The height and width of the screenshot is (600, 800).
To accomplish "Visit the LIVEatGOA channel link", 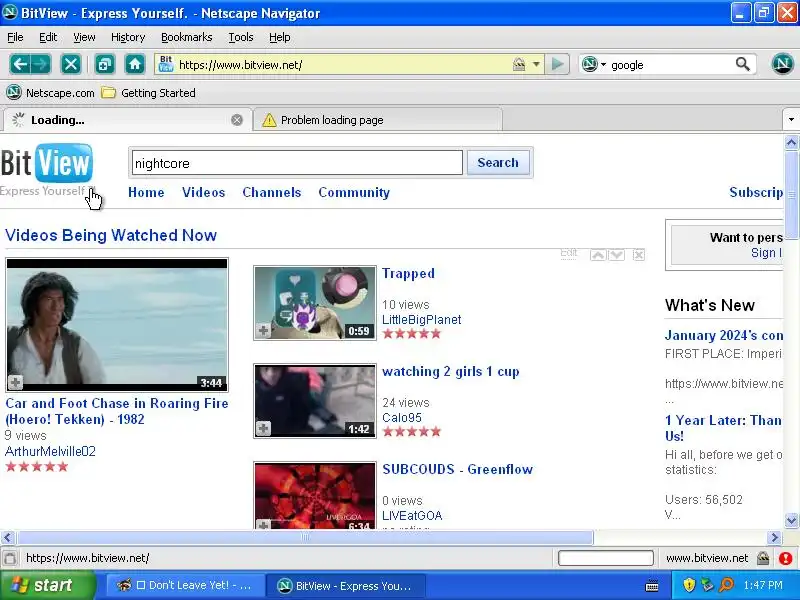I will (x=412, y=515).
